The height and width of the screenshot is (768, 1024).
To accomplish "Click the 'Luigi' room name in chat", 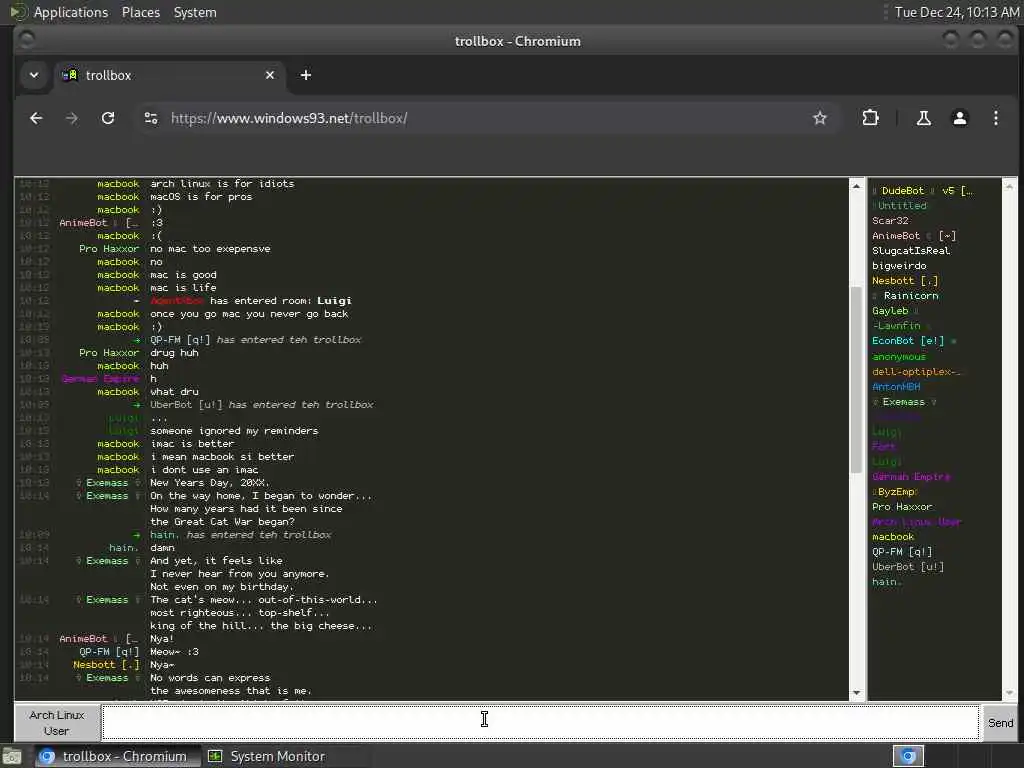I will [334, 301].
